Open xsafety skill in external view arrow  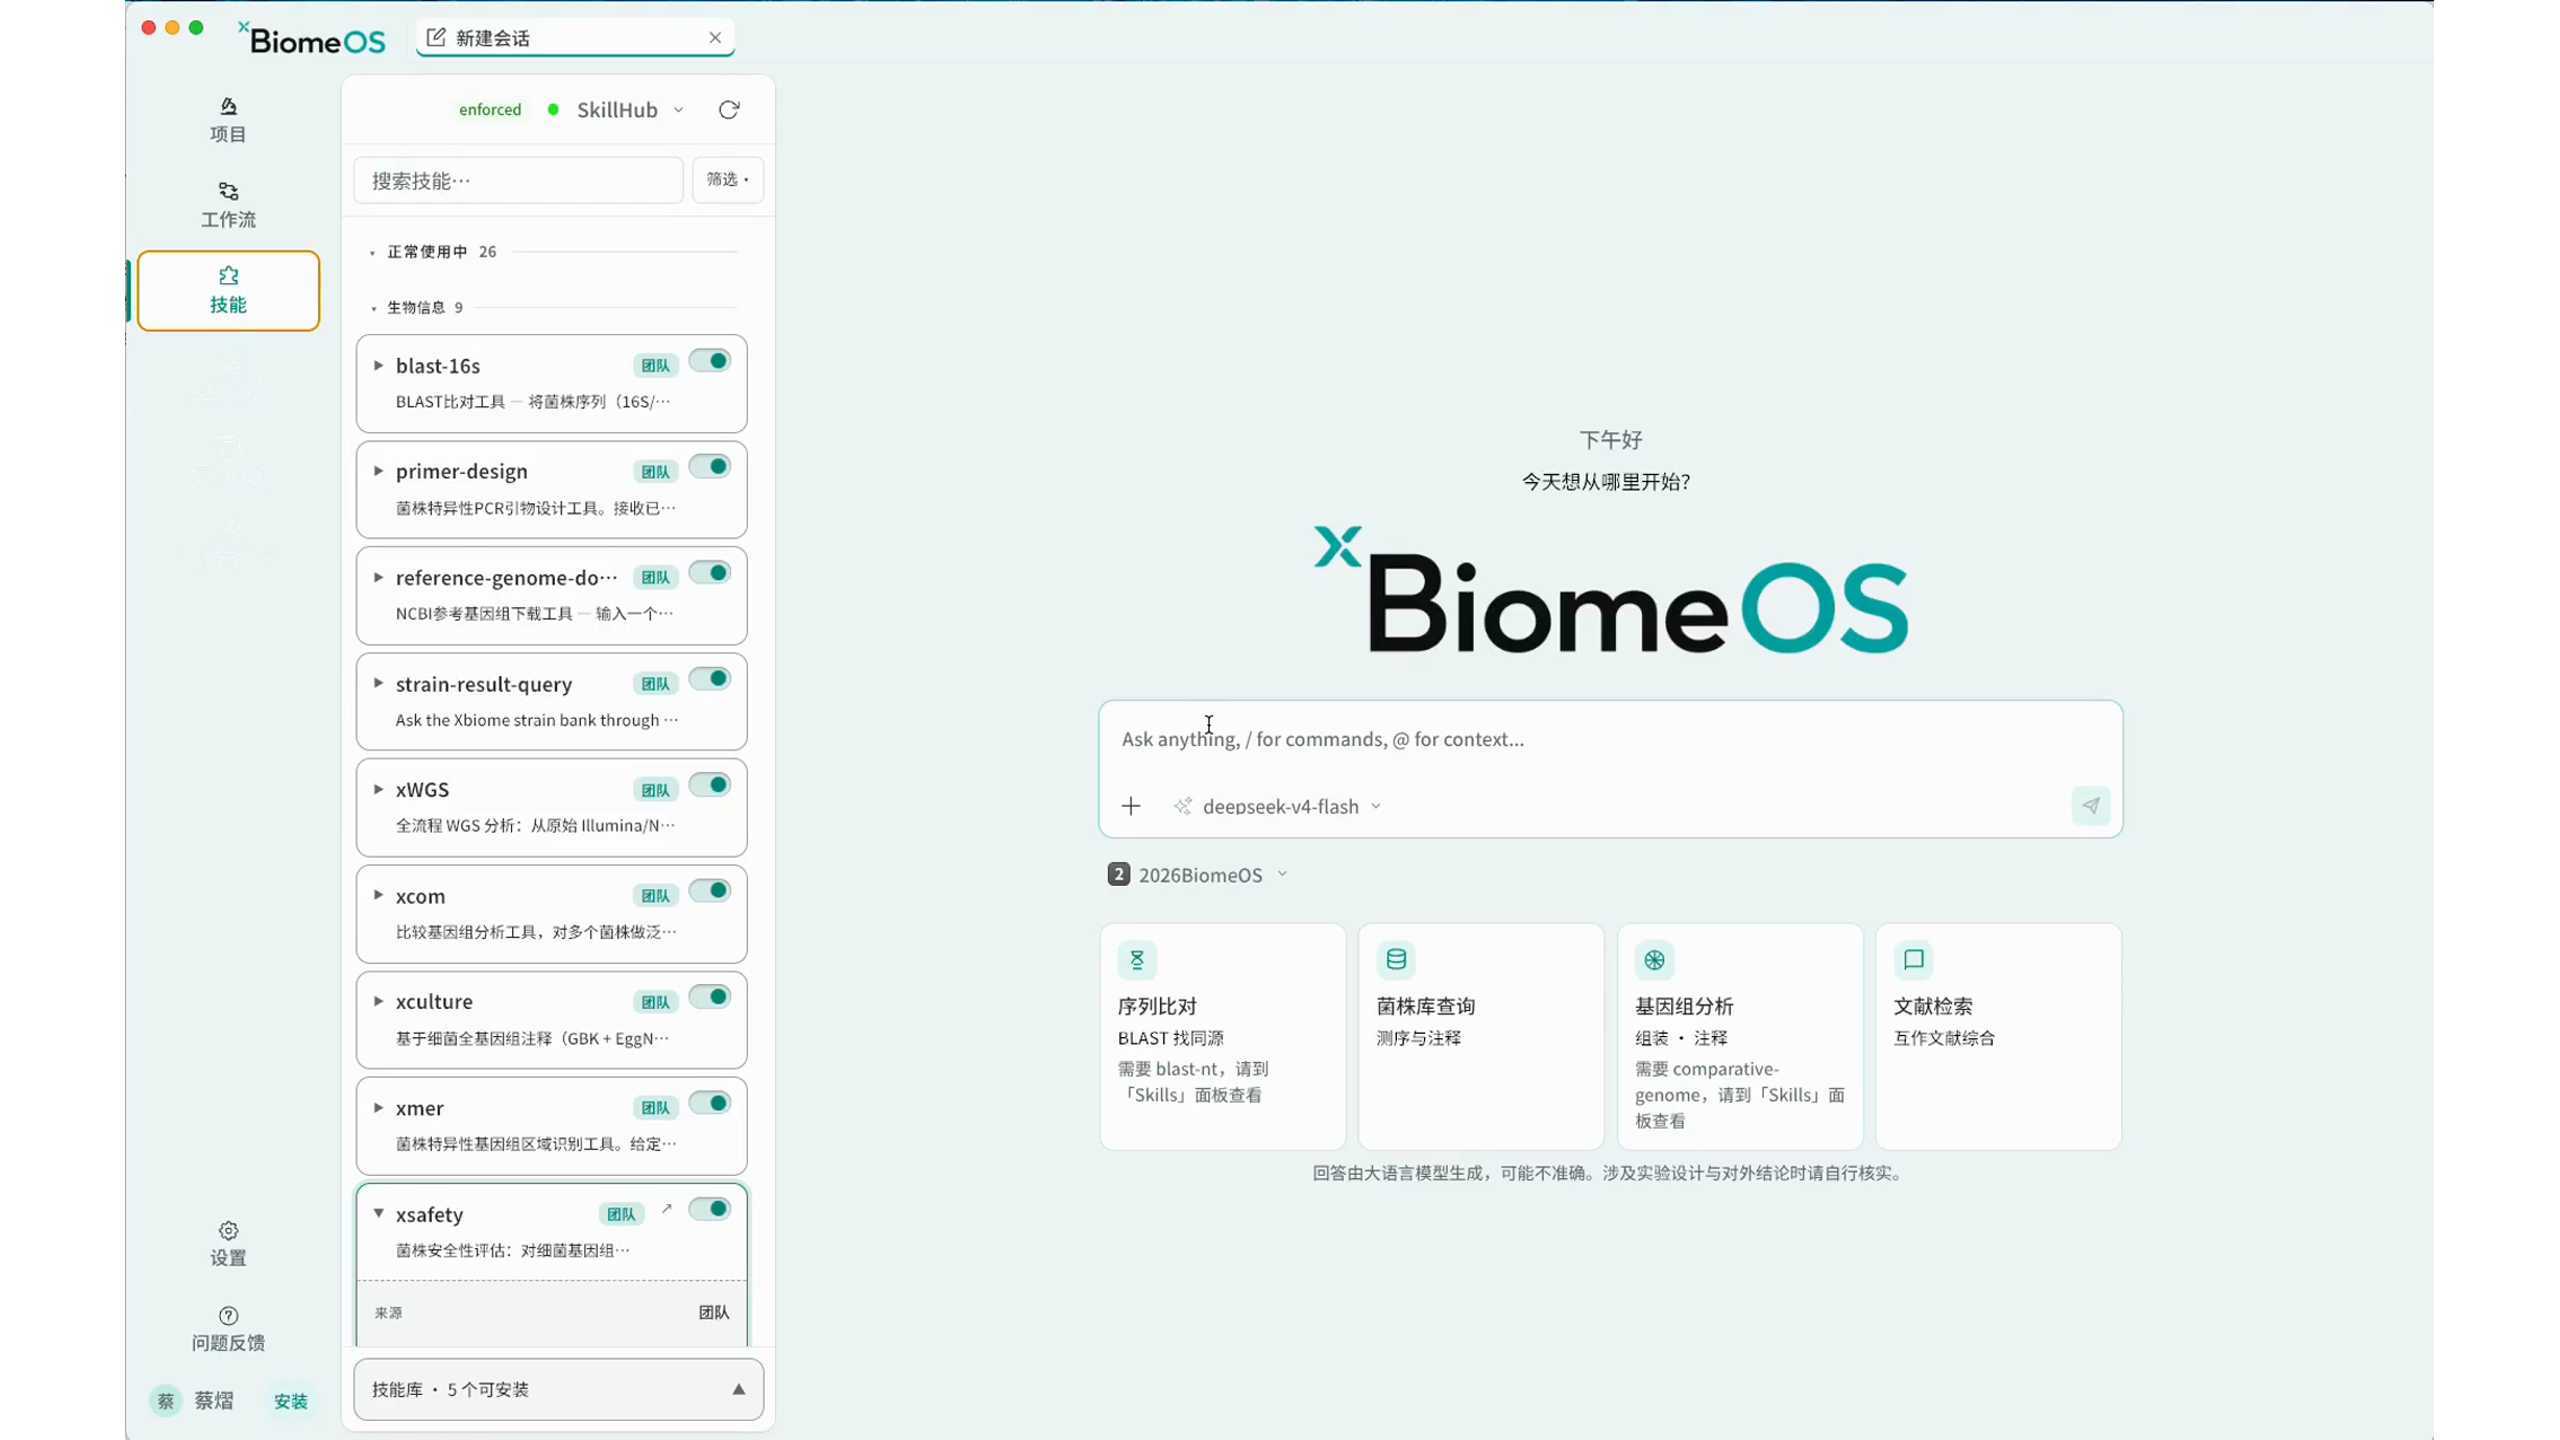coord(666,1209)
